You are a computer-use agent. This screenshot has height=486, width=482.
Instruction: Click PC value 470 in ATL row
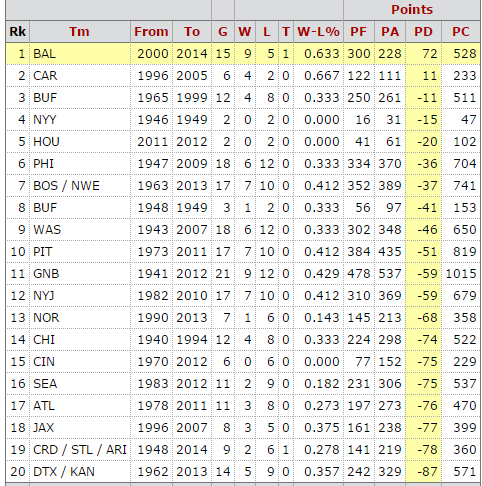pyautogui.click(x=465, y=406)
